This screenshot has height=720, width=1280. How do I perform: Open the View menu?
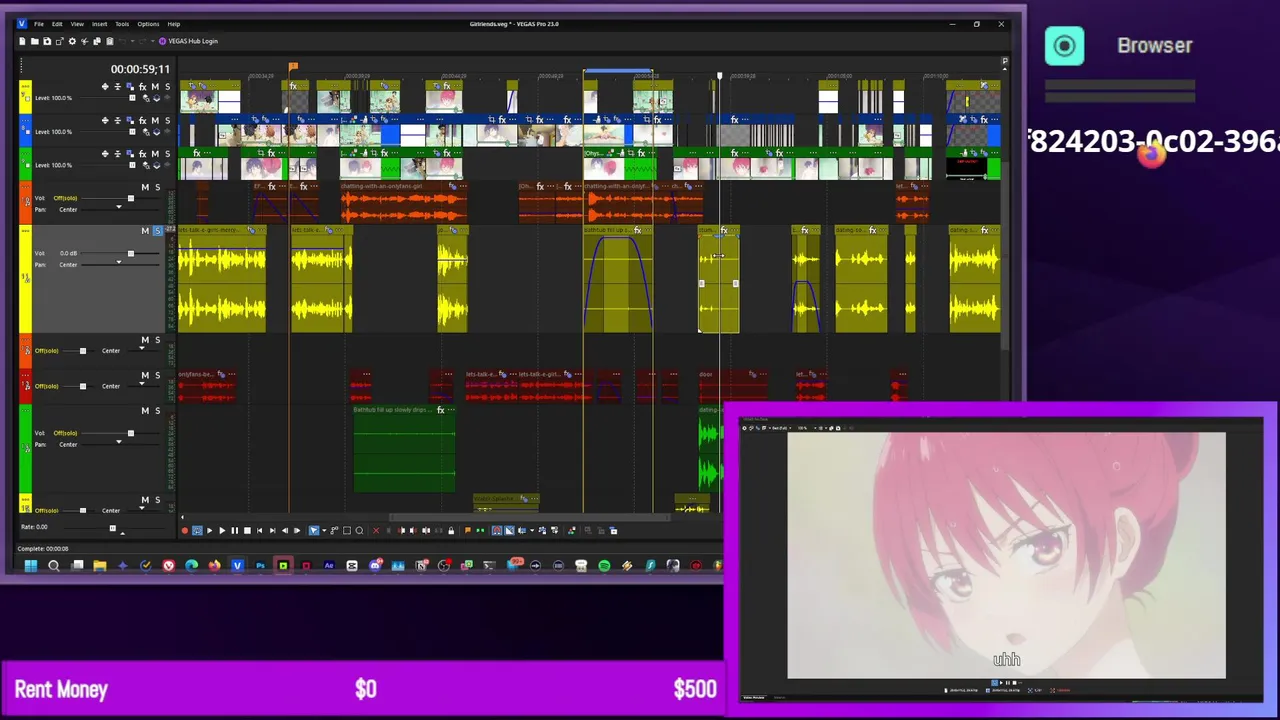[x=77, y=24]
